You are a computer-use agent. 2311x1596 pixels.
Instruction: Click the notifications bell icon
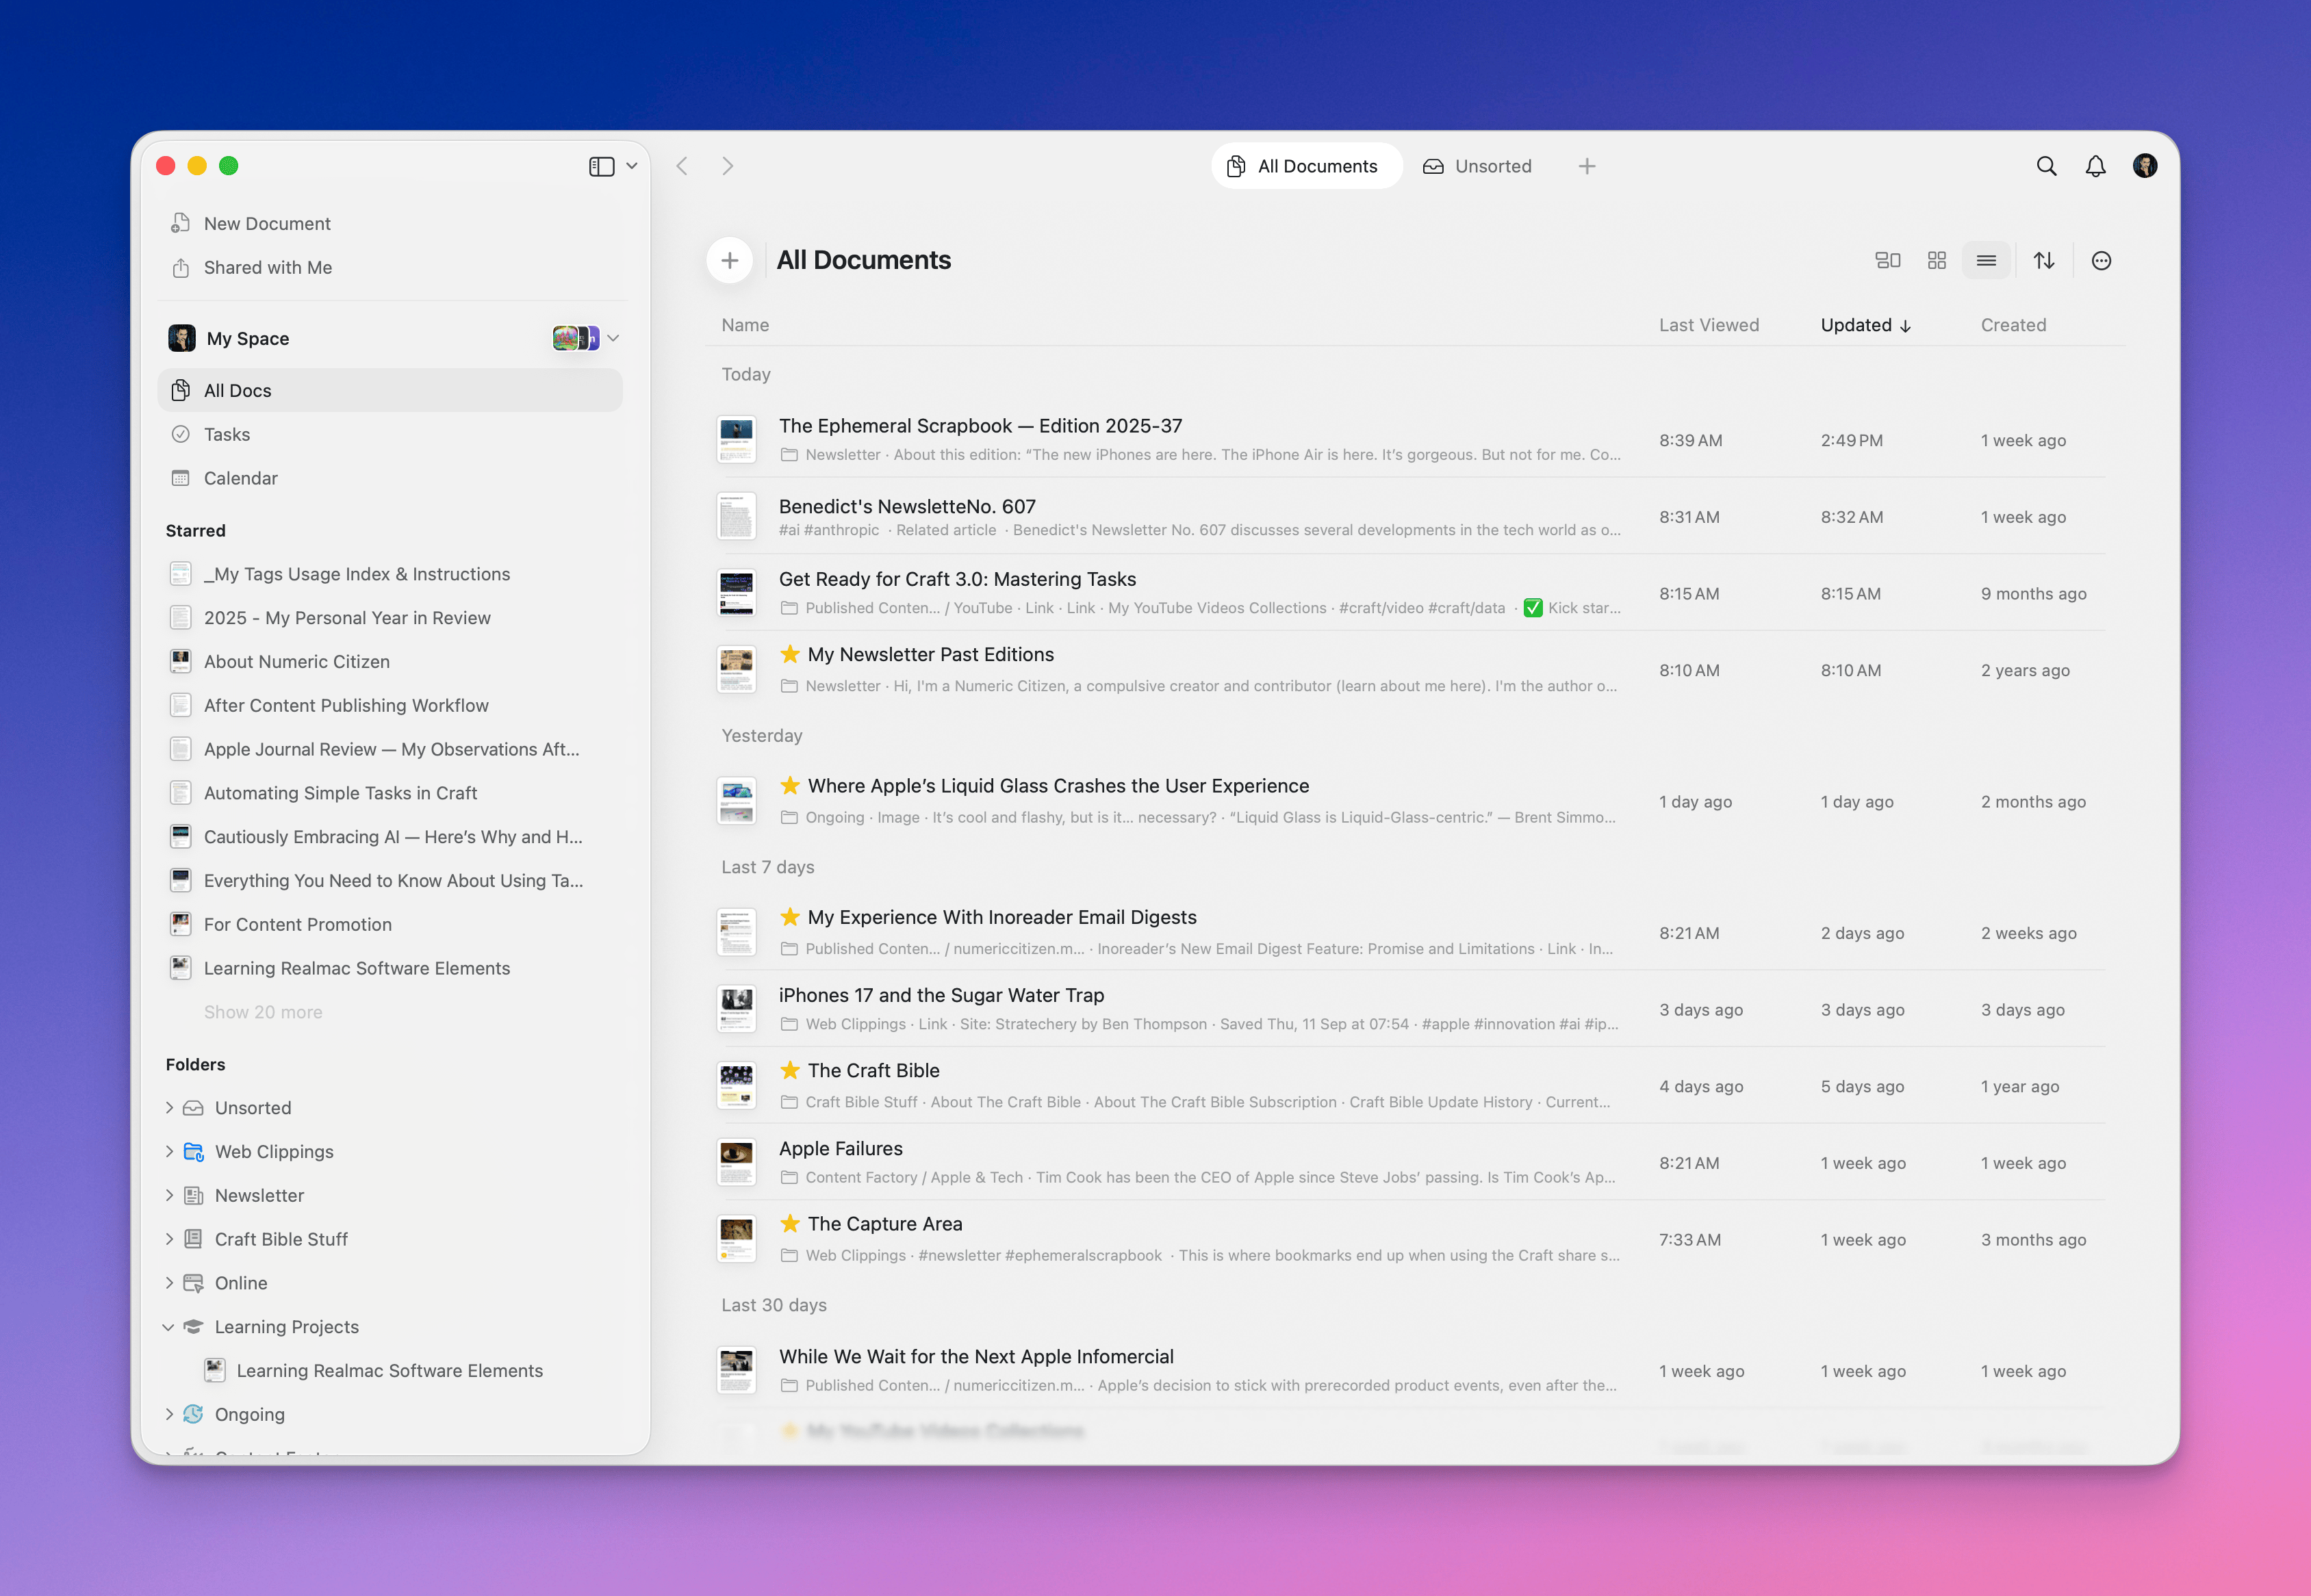click(x=2095, y=166)
